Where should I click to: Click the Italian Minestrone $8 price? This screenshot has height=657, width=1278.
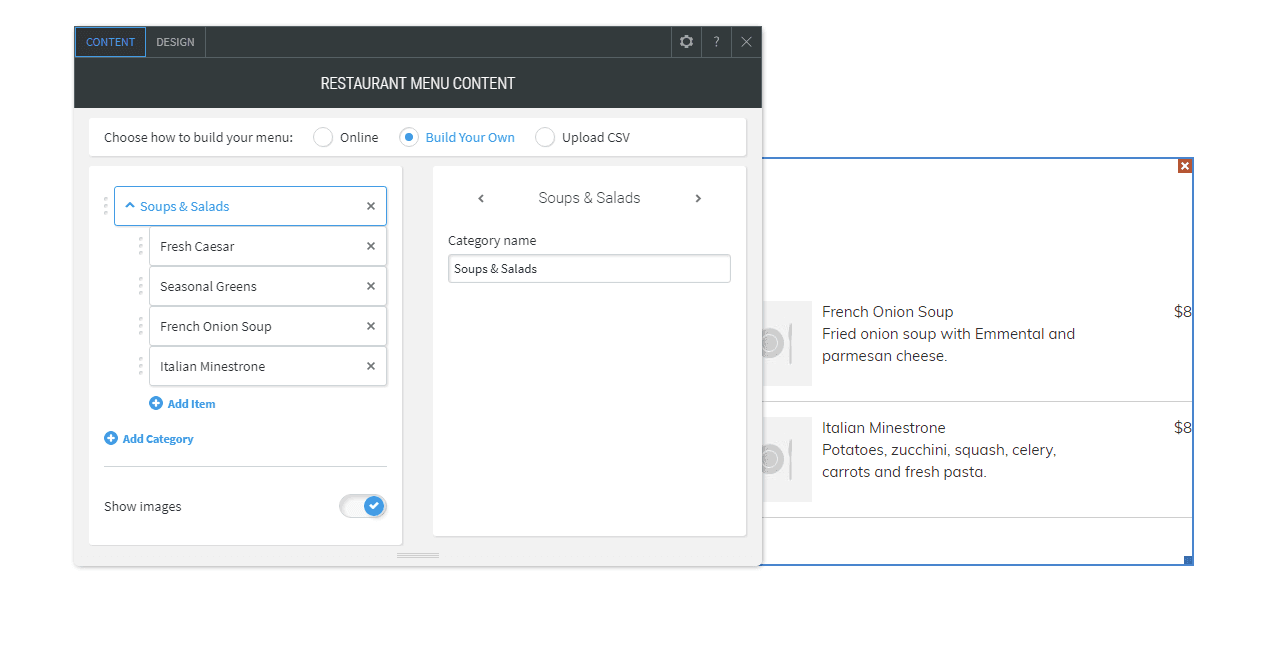(x=1183, y=428)
